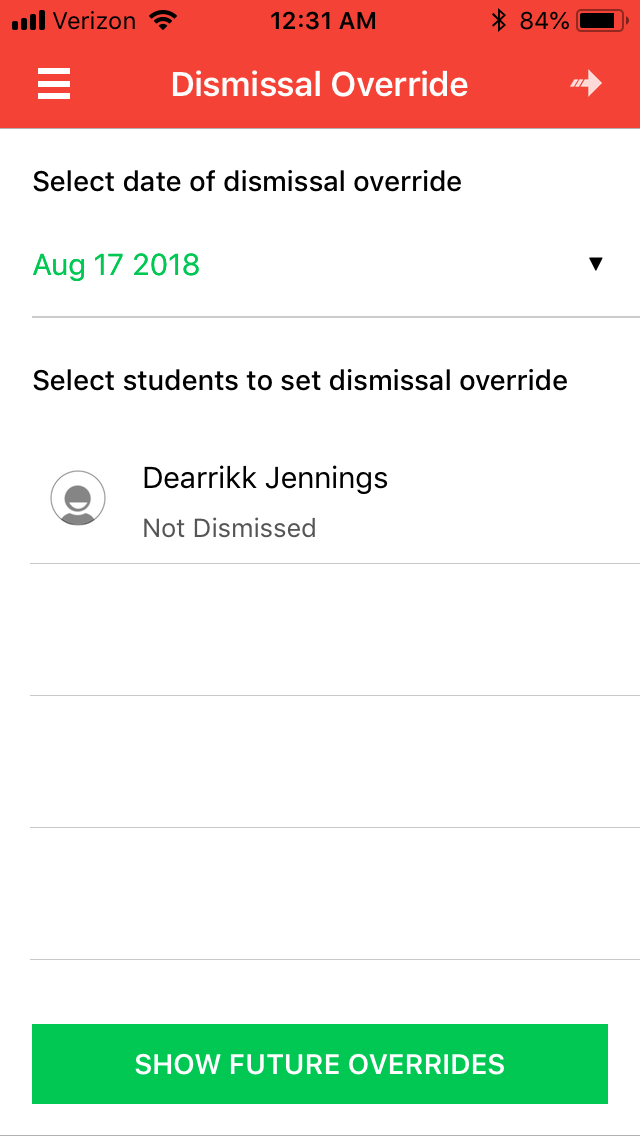640x1136 pixels.
Task: Tap the Dismissal Override title
Action: pyautogui.click(x=319, y=84)
